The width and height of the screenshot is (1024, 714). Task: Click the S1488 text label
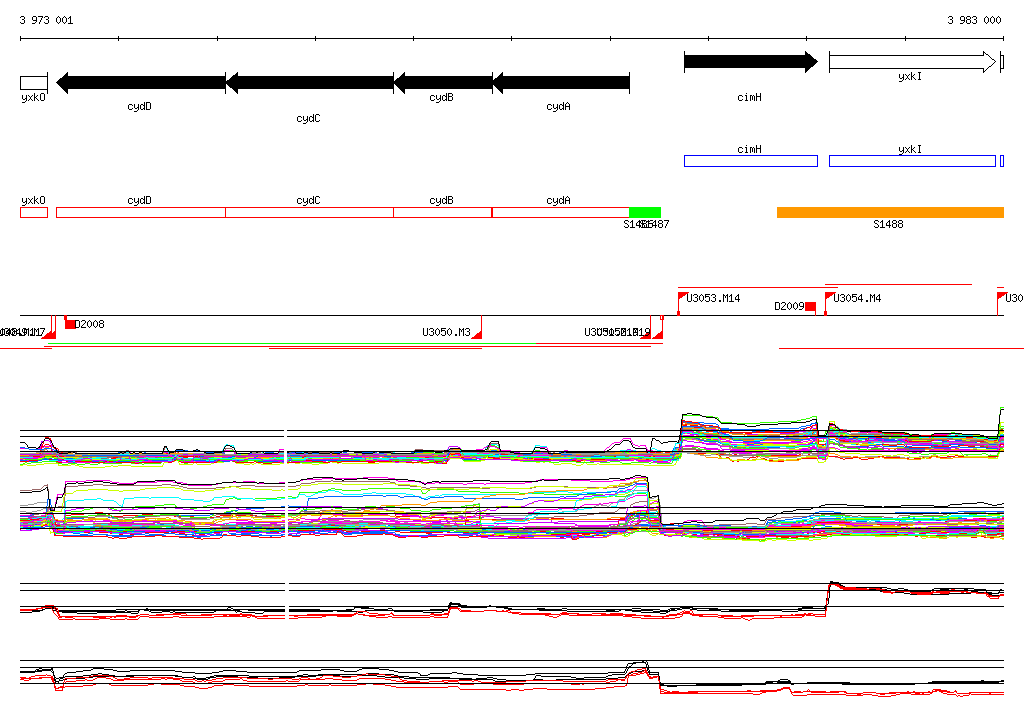[x=888, y=225]
